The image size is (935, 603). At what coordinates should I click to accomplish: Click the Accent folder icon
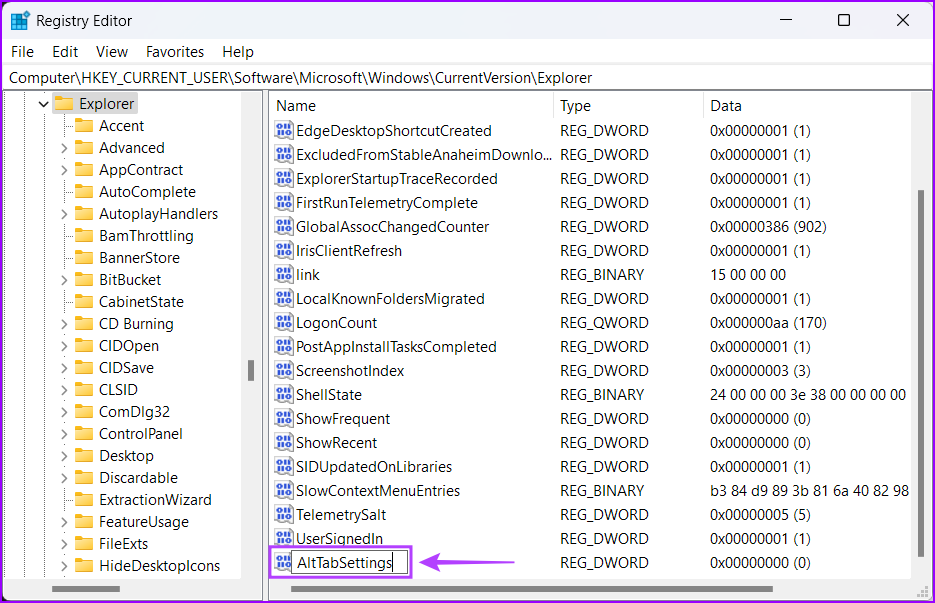click(x=84, y=126)
